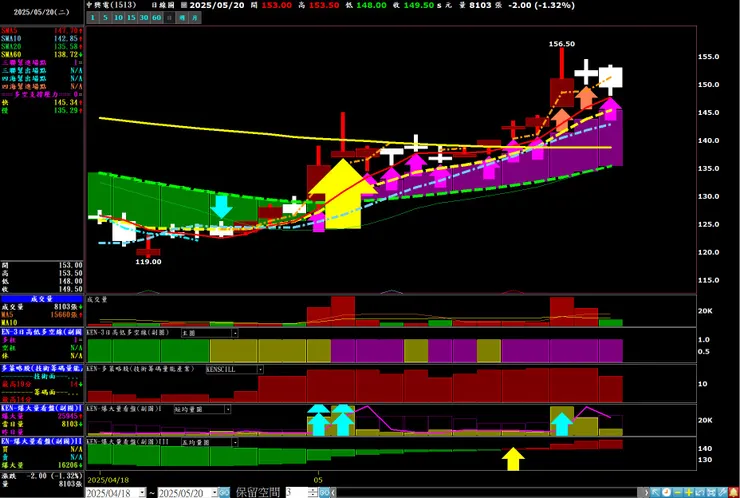Click the cyan down-arrow signal on price chart

[x=221, y=207]
